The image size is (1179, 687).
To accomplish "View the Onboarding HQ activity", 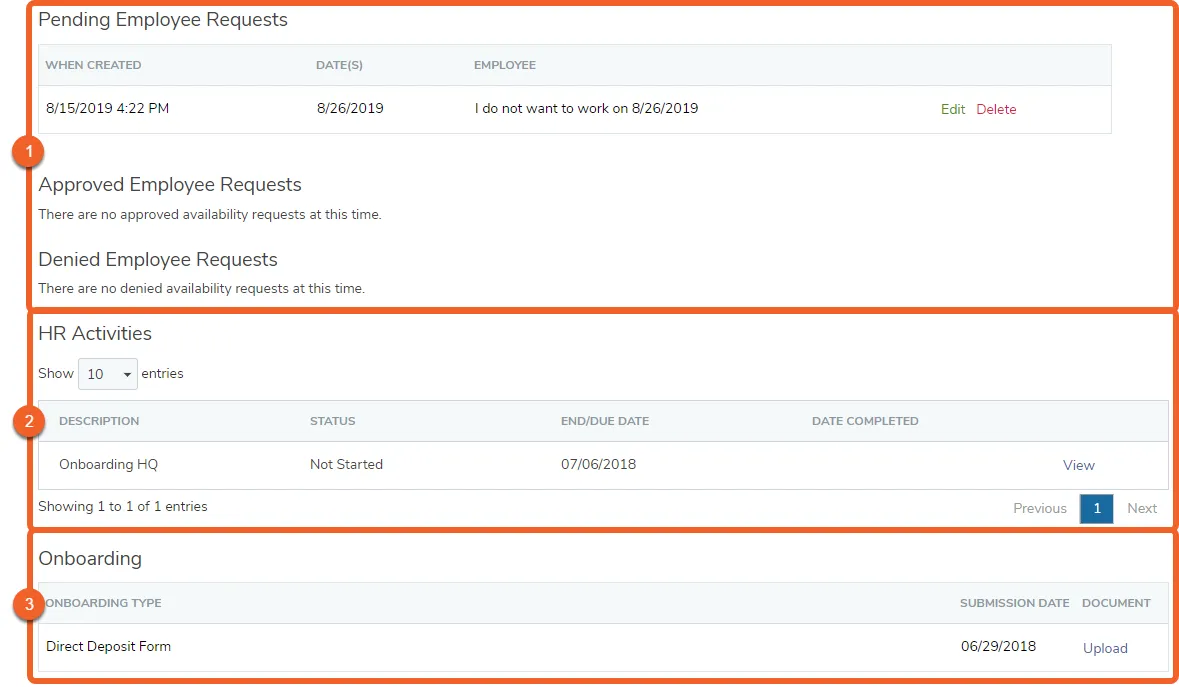I will (1078, 465).
